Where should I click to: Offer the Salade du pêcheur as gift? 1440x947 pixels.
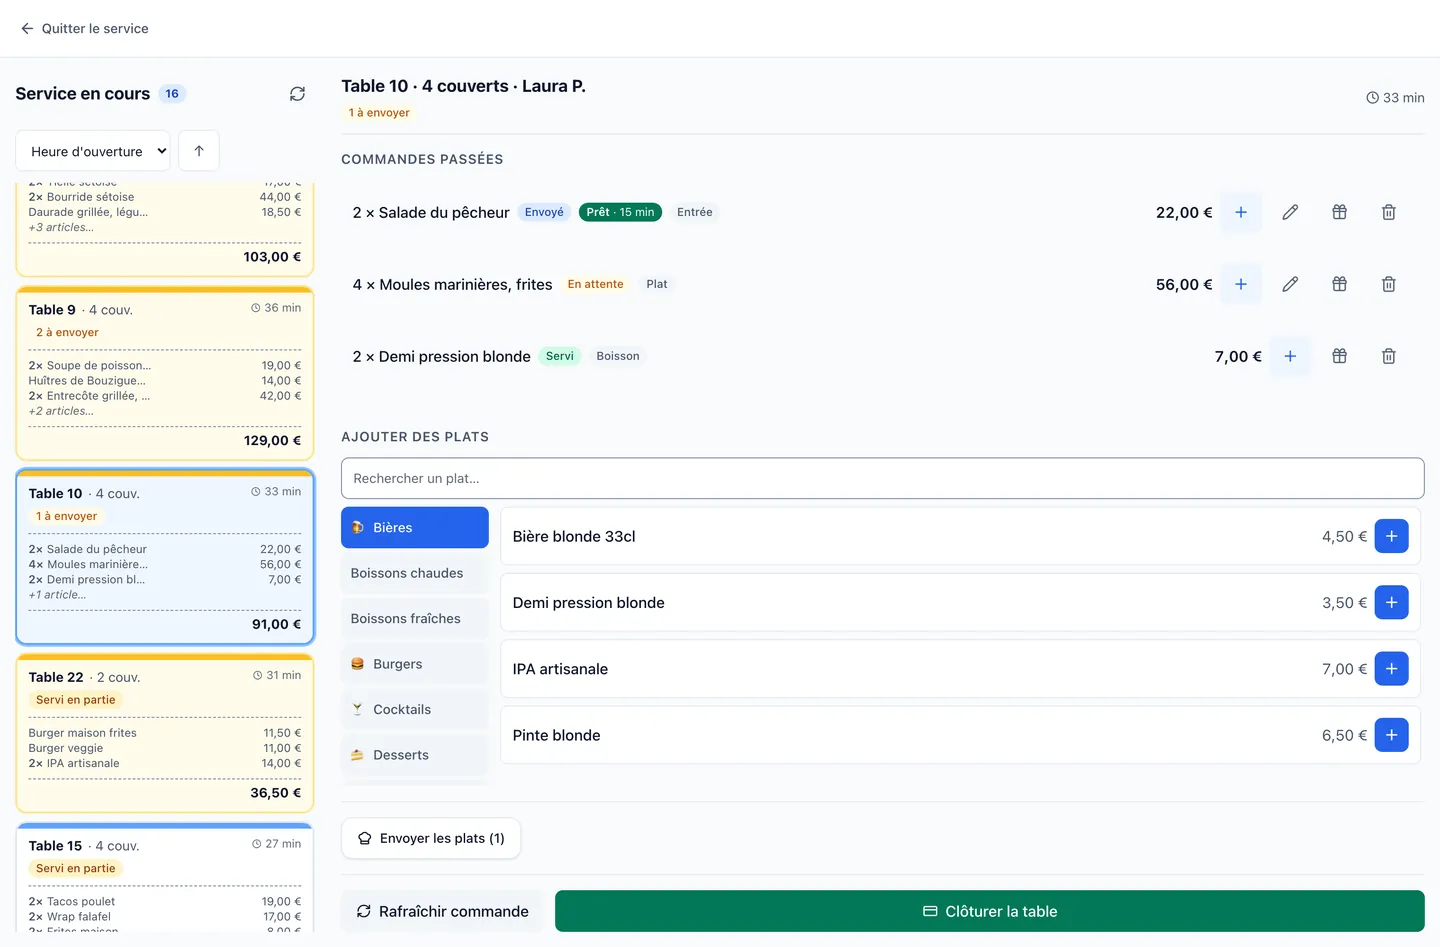(x=1340, y=212)
